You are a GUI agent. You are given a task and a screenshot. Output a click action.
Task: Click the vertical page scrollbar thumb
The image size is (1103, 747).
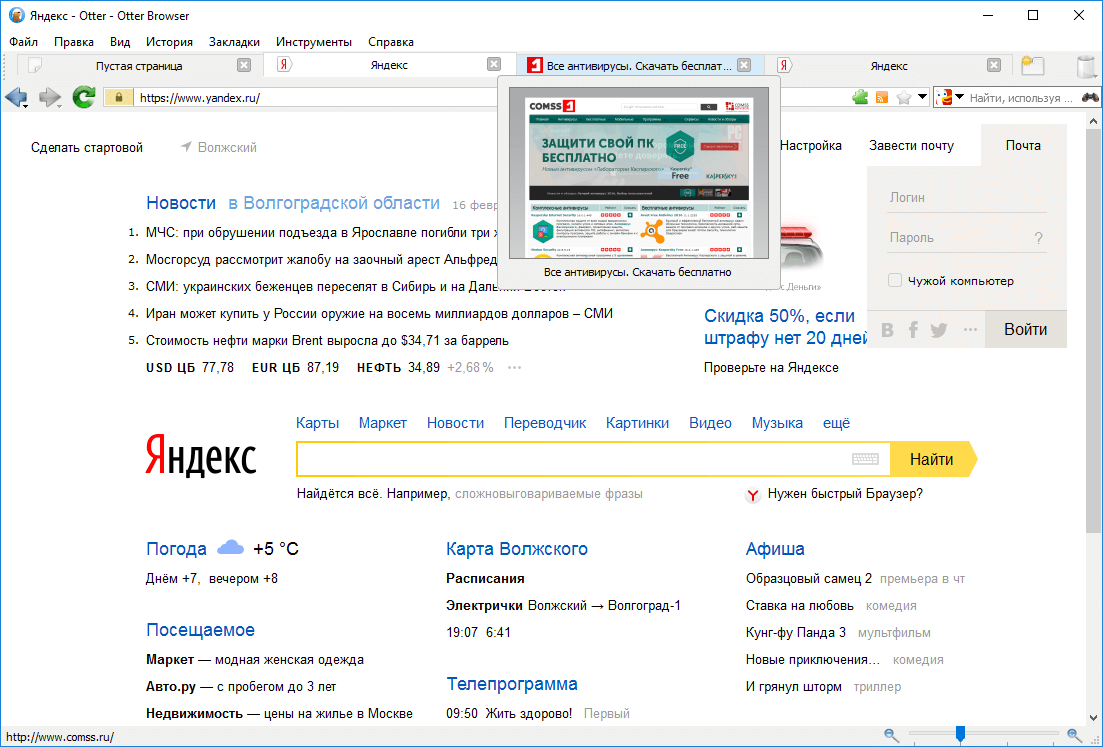pyautogui.click(x=1092, y=331)
